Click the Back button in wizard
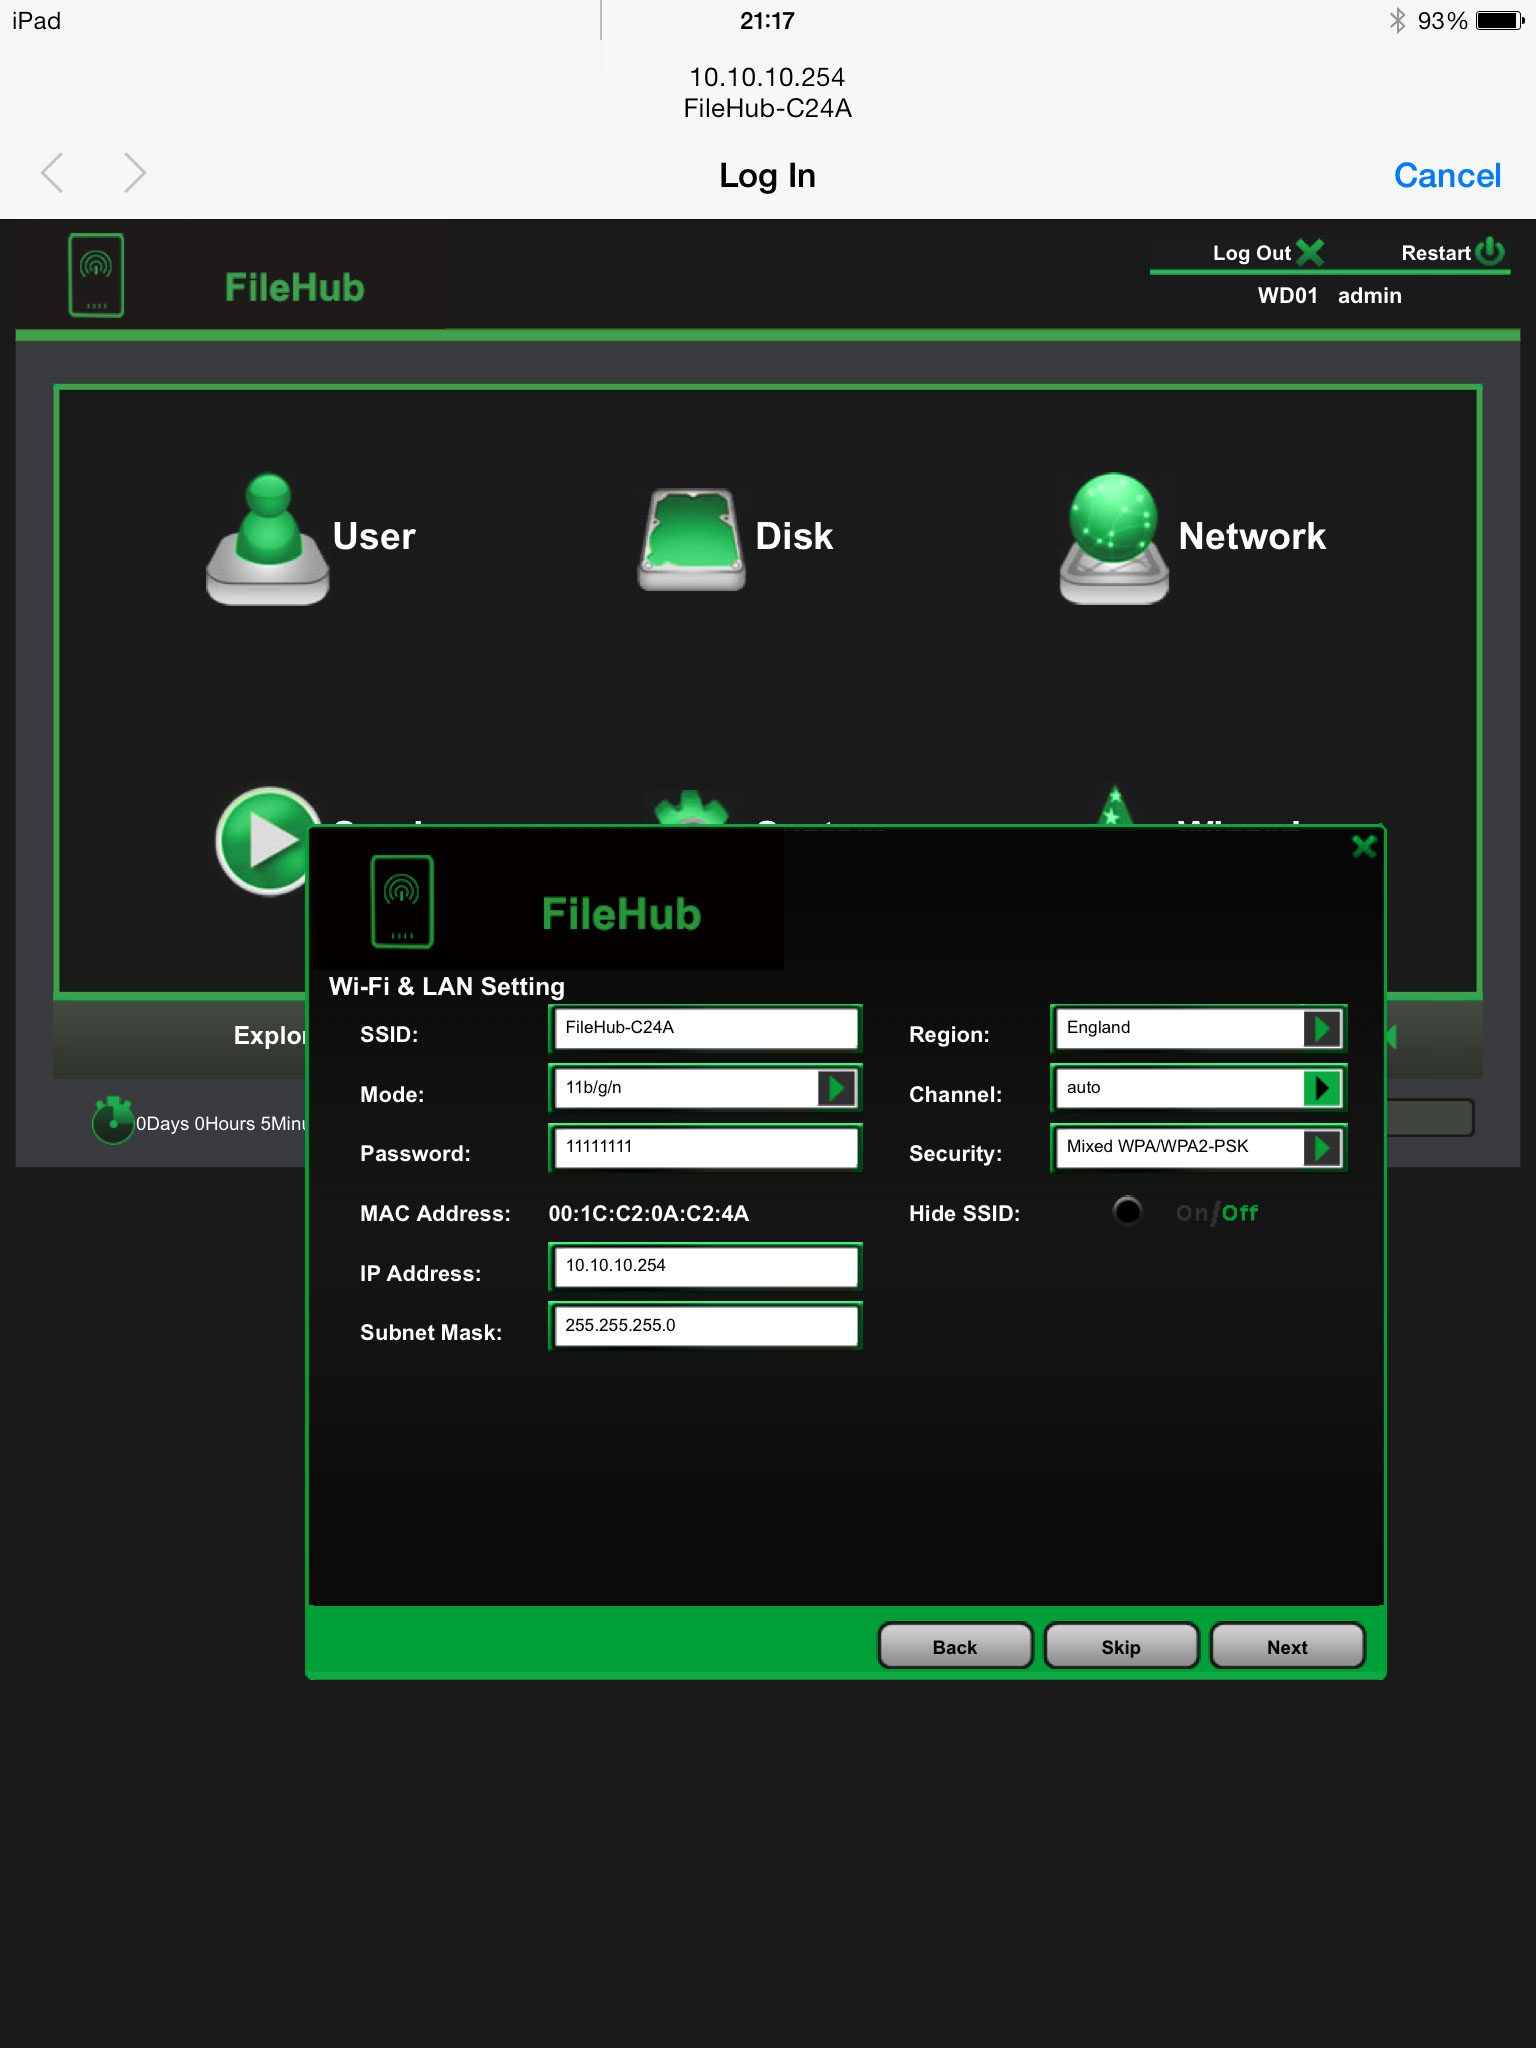 [x=955, y=1646]
